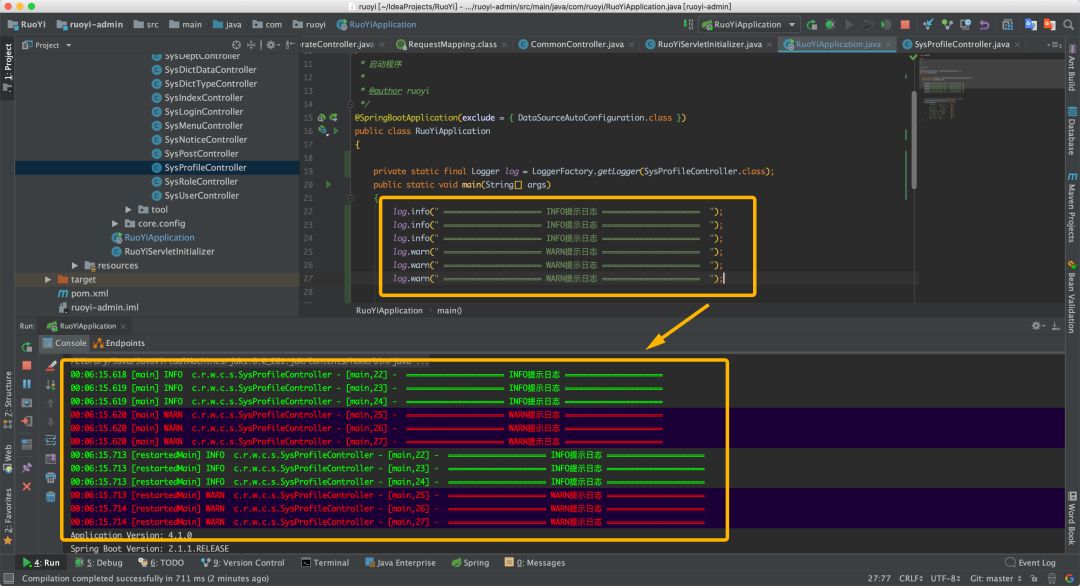Open Project panel settings gear
1080x586 pixels.
tap(272, 45)
